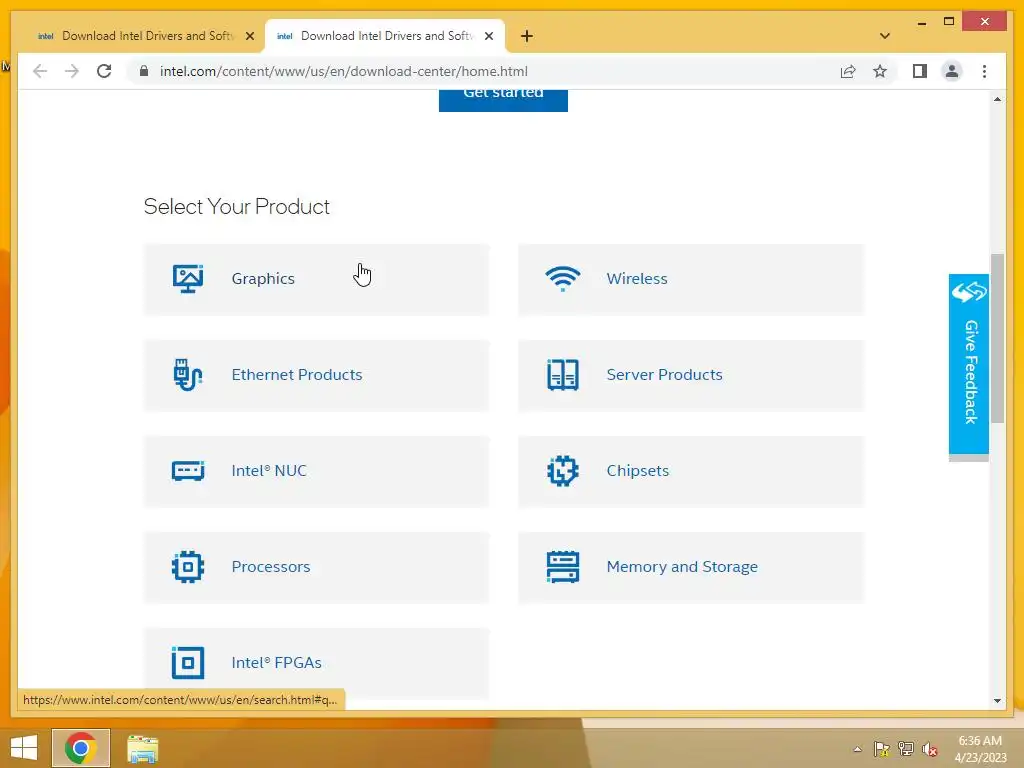This screenshot has height=768, width=1024.
Task: Select the Wireless wifi icon
Action: click(562, 279)
